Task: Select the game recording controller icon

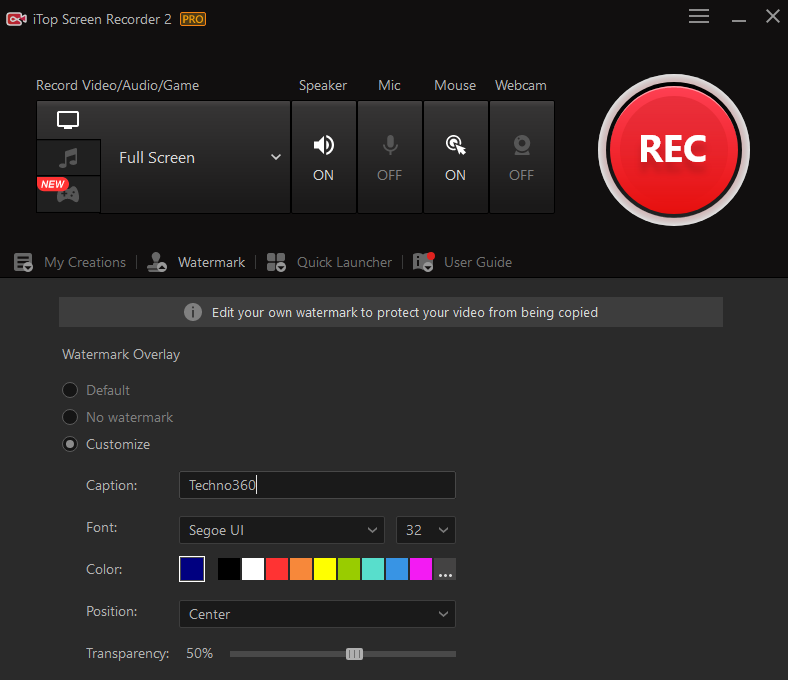Action: coord(68,194)
